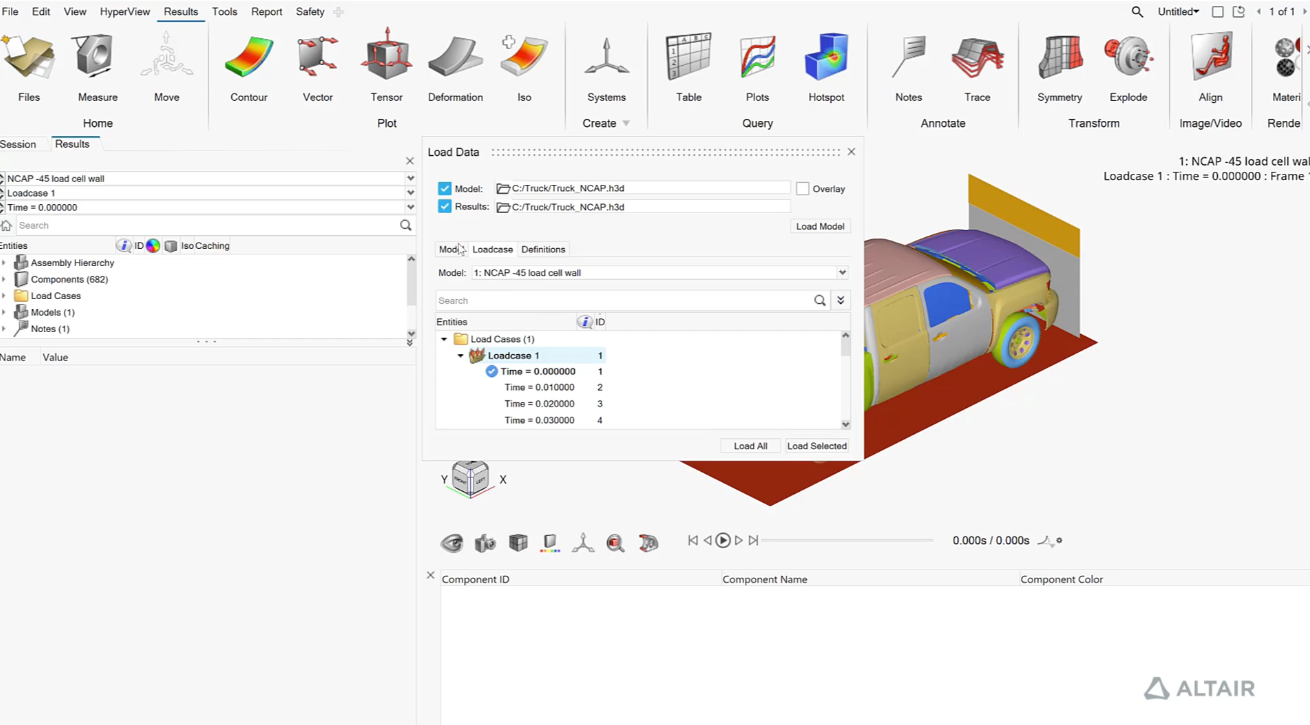Select the Systems create tool
1310x725 pixels.
[606, 68]
